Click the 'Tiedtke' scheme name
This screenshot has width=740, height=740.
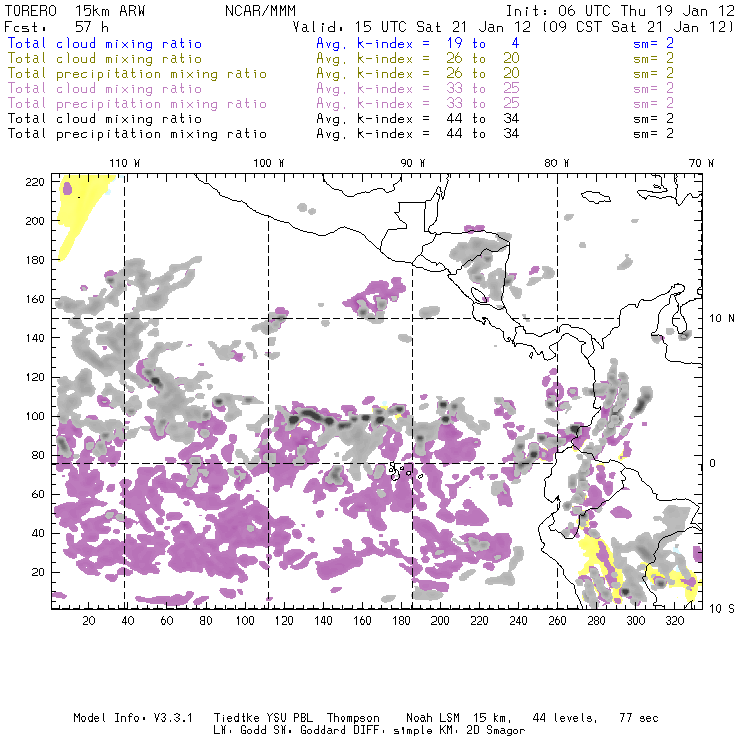pos(236,718)
